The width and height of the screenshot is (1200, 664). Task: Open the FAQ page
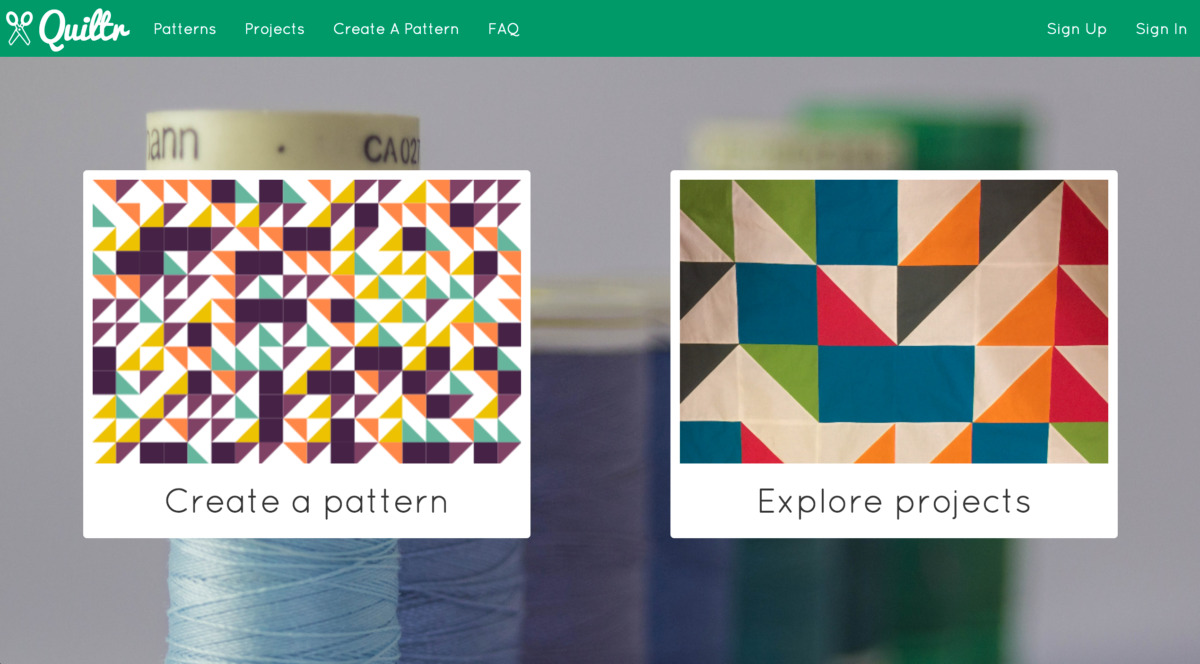503,29
